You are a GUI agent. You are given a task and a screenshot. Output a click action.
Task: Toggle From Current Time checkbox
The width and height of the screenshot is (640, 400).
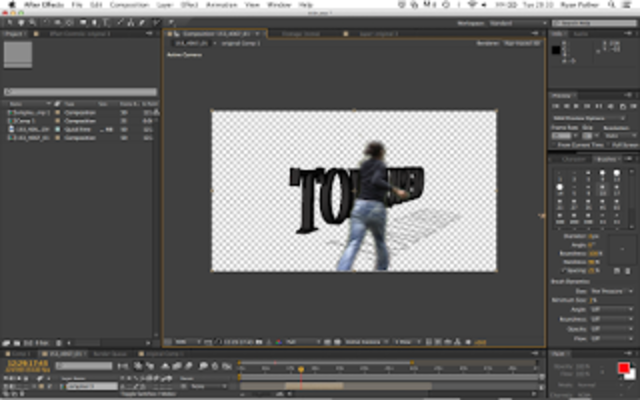click(554, 145)
